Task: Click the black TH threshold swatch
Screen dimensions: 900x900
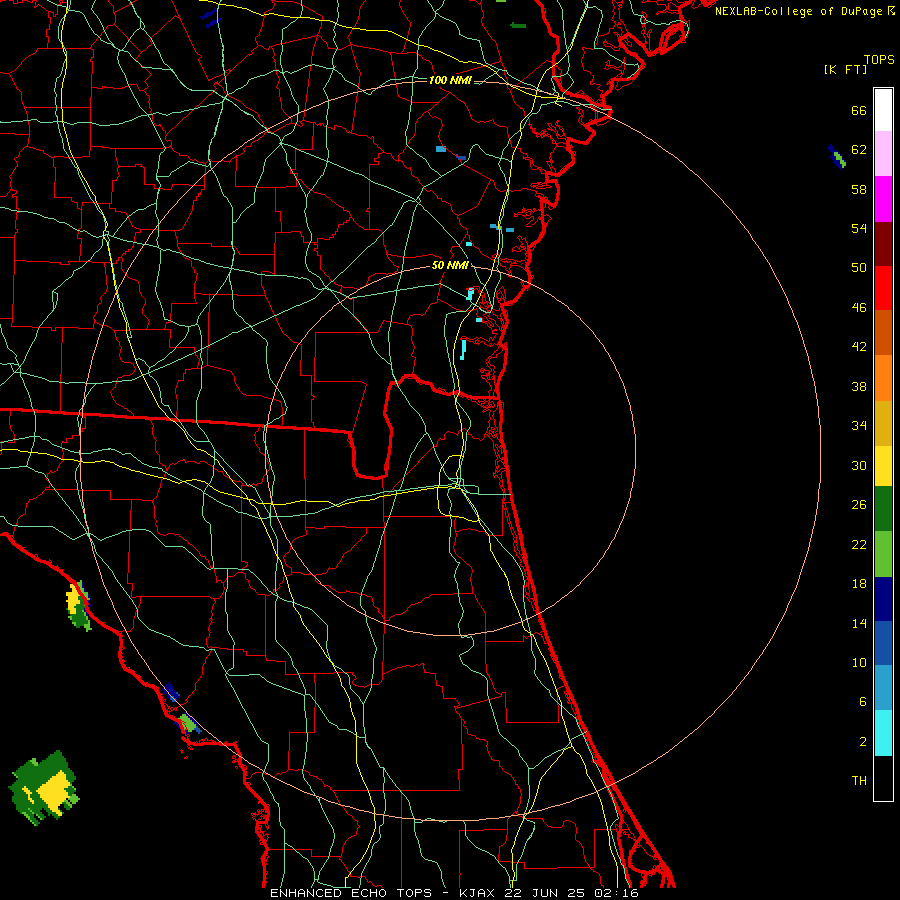Action: pos(883,778)
